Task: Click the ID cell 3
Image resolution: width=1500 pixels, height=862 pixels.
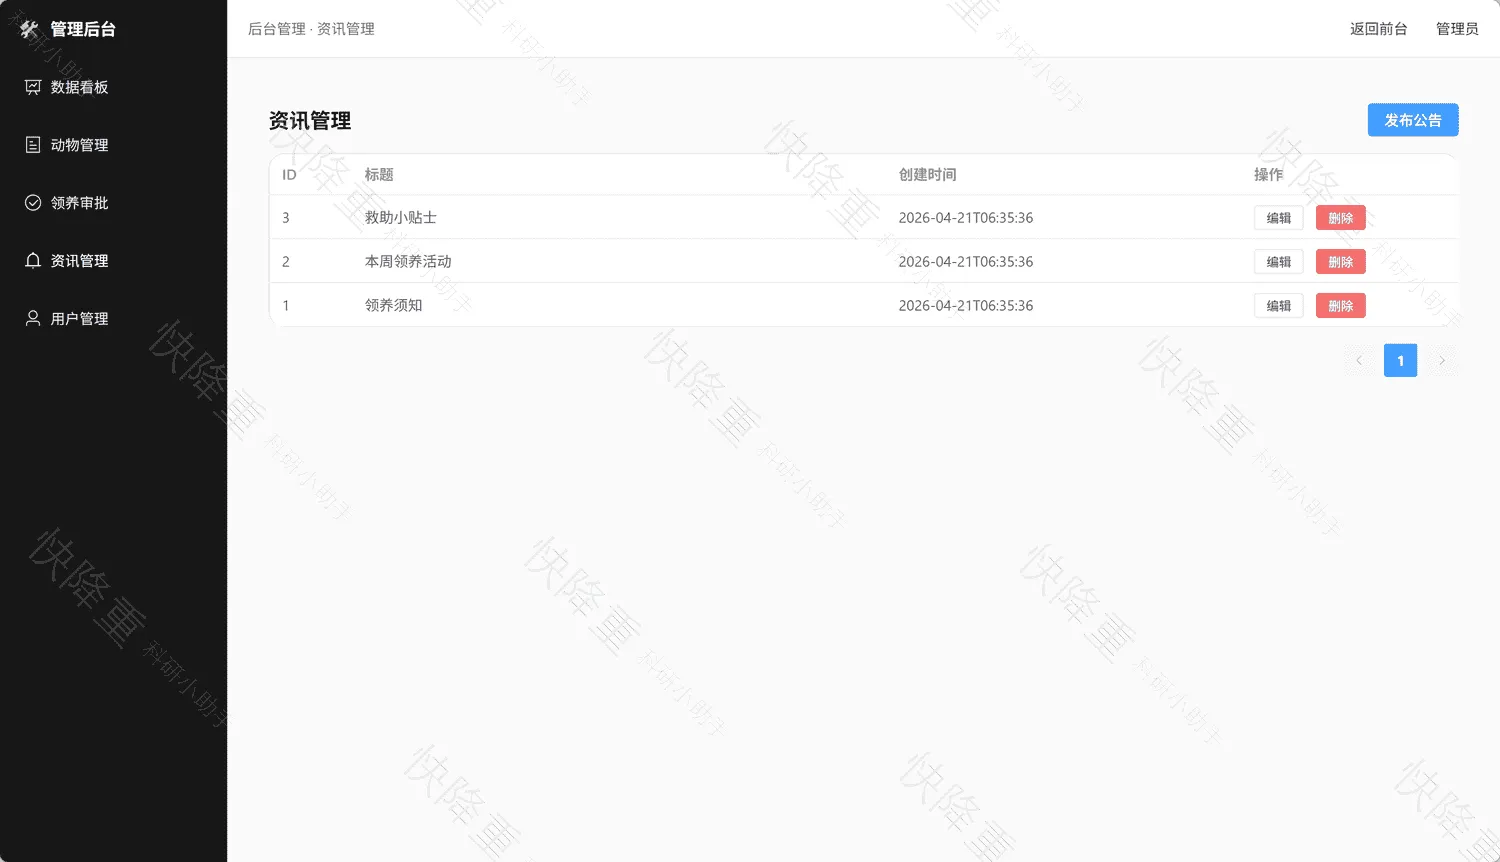Action: click(x=286, y=218)
